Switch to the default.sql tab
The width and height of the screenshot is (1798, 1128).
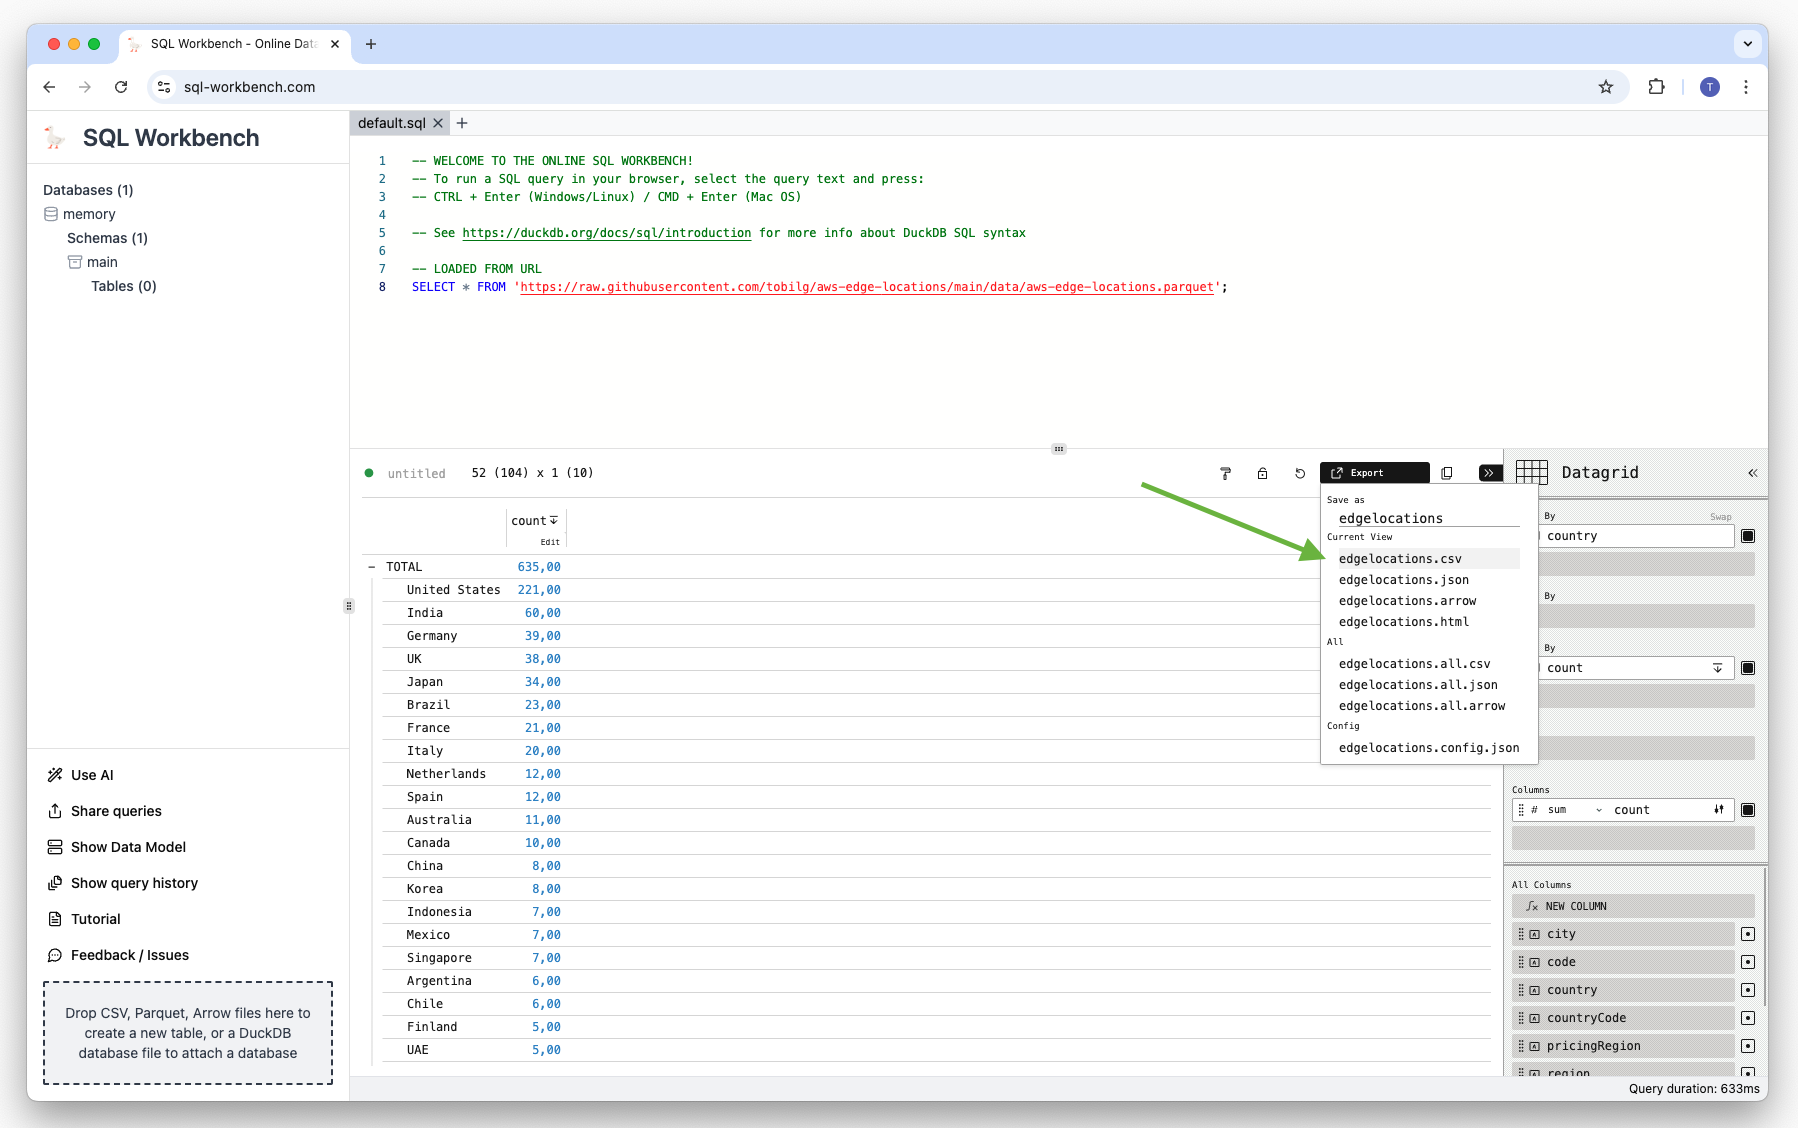point(392,122)
